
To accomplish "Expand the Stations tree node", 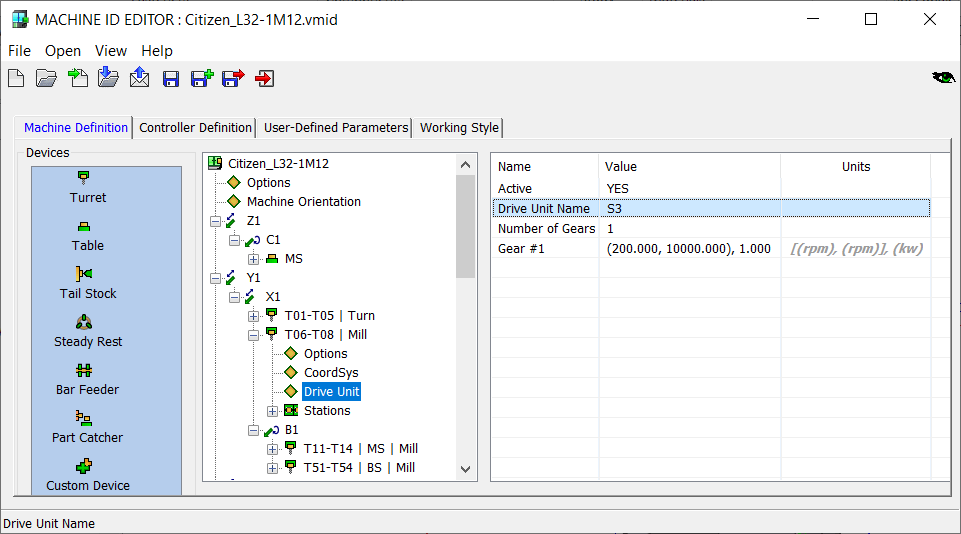I will pos(272,411).
